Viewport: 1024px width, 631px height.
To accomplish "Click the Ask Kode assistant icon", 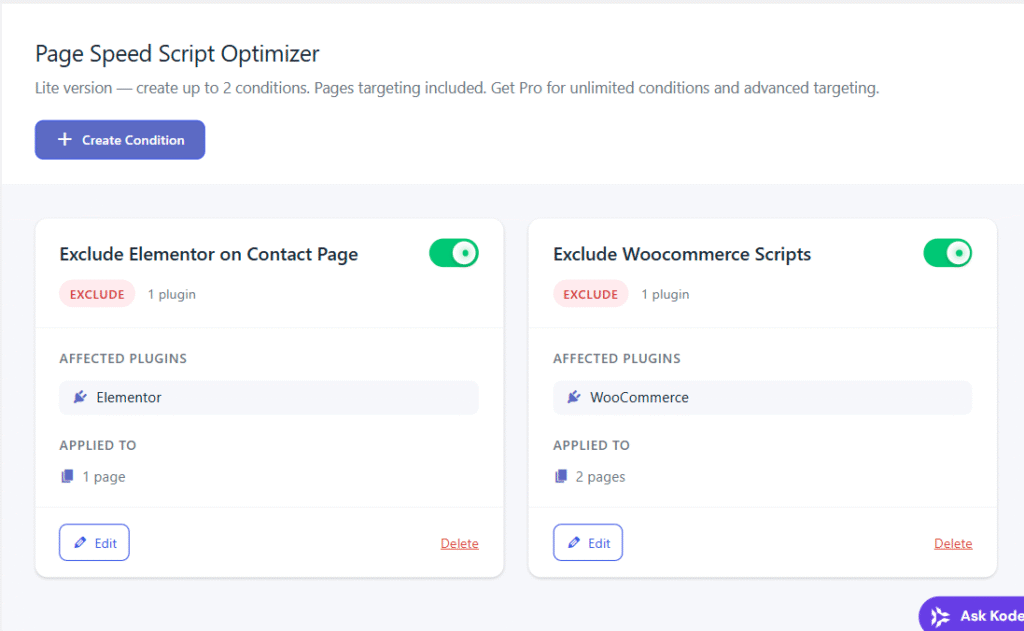I will [x=940, y=616].
